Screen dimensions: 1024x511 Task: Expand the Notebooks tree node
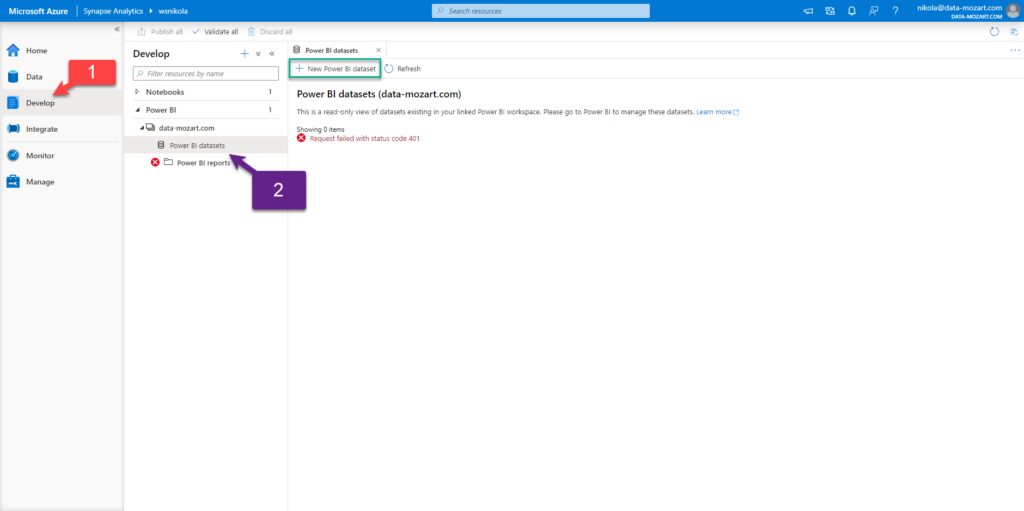[136, 92]
